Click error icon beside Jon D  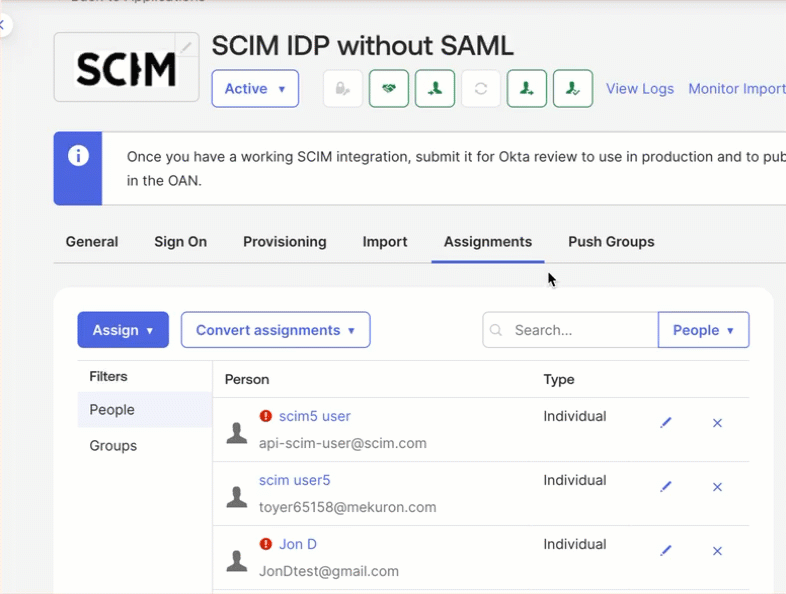tap(266, 544)
